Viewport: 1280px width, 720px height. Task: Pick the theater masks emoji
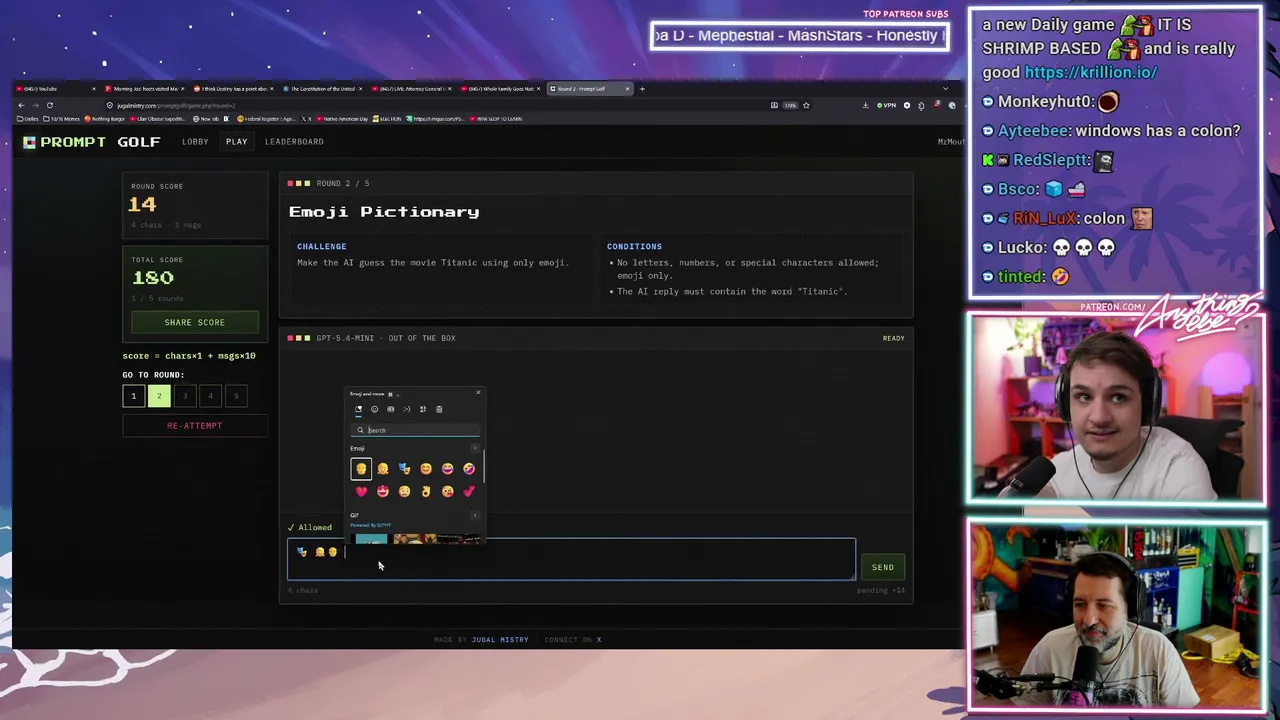coord(404,469)
